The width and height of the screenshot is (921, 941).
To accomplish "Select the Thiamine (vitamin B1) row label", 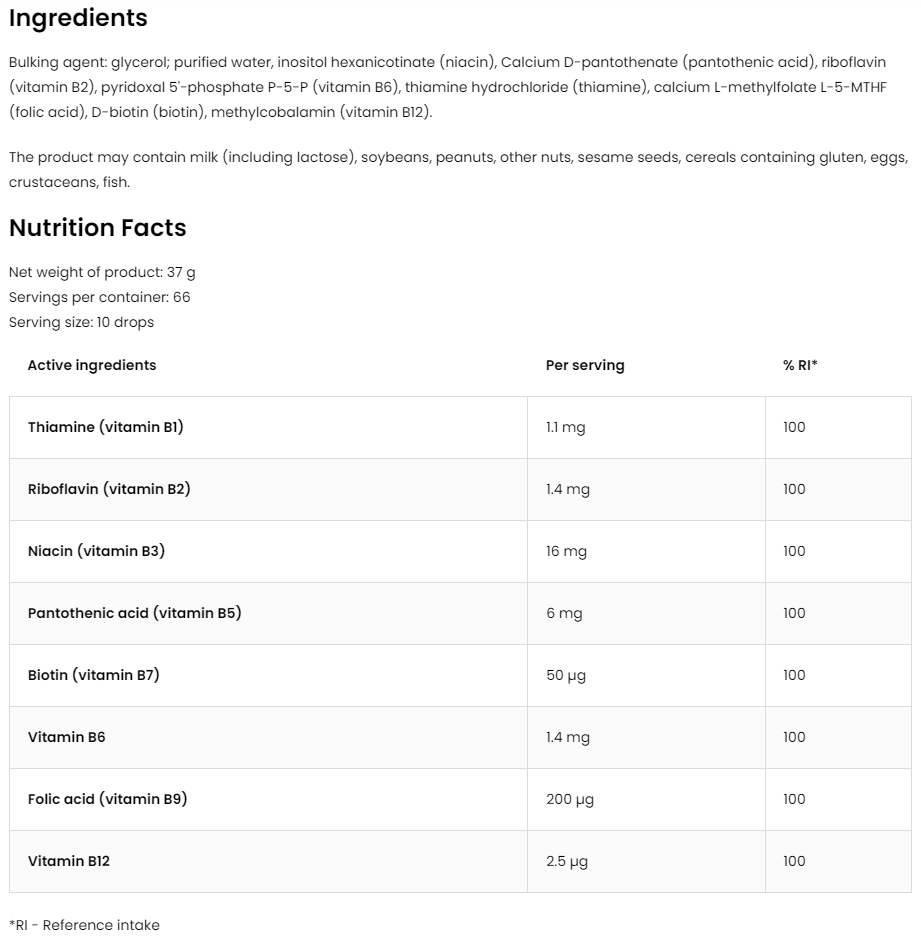I will [106, 427].
